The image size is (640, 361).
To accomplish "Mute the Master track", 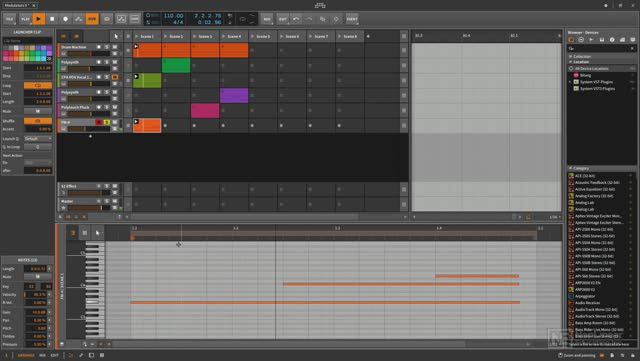I will coord(114,201).
